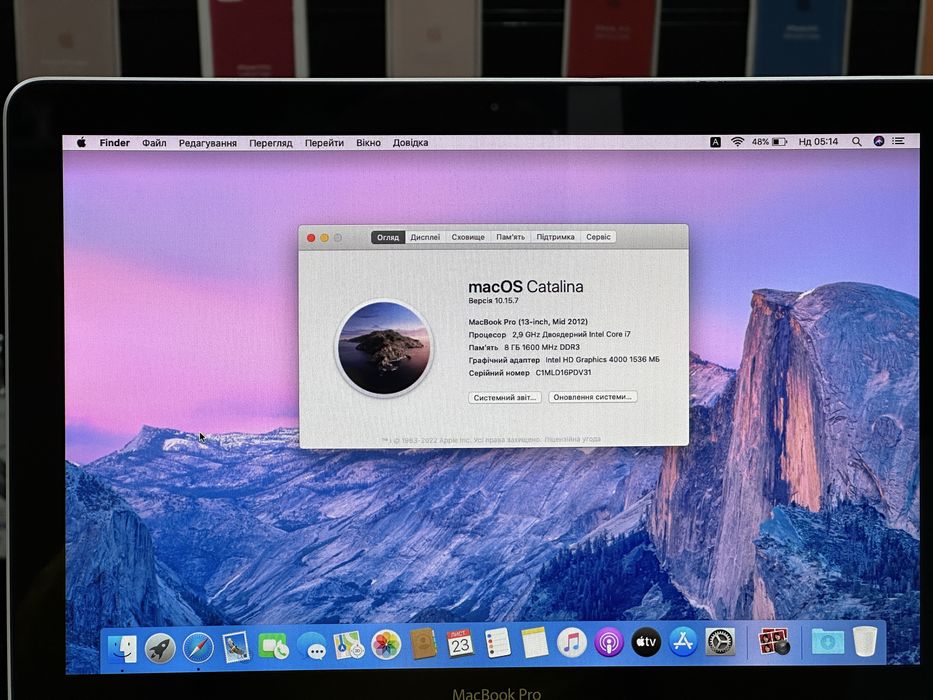Screen dimensions: 933x700
Task: Click the Системний звіт... button
Action: tap(505, 397)
